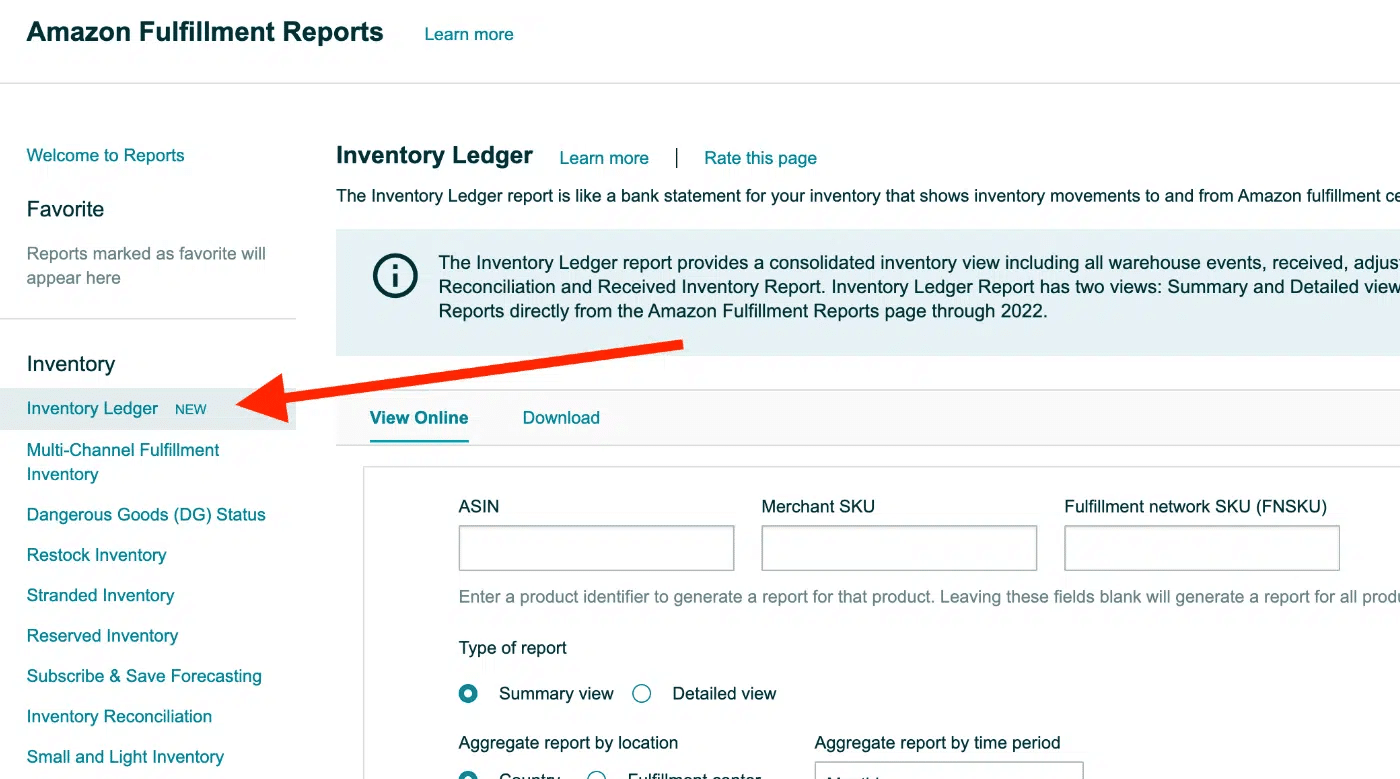Image resolution: width=1400 pixels, height=779 pixels.
Task: Choose the Country aggregate radio option
Action: click(x=468, y=775)
